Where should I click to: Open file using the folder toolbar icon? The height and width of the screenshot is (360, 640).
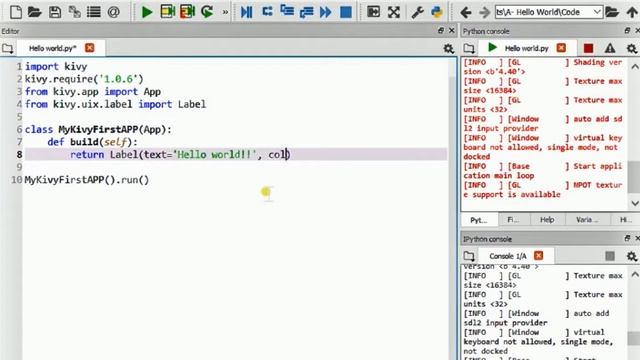pos(35,12)
